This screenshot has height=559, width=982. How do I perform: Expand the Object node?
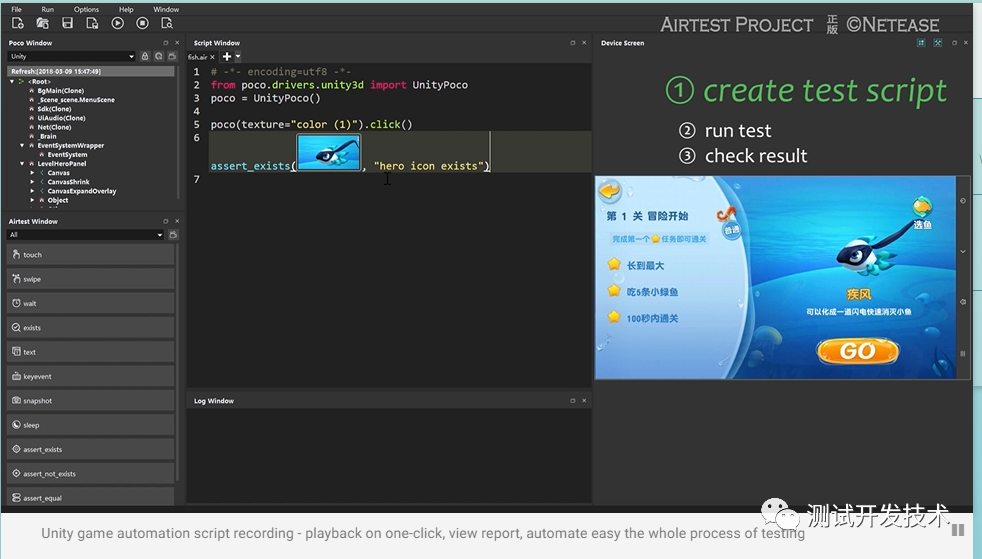[x=33, y=200]
